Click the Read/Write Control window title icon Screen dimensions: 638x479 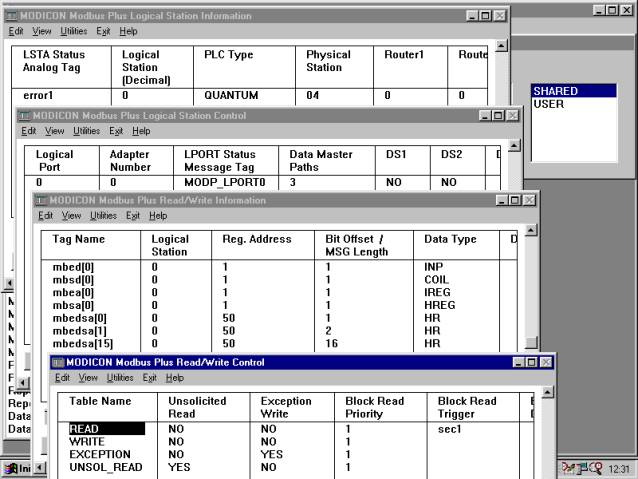coord(58,362)
